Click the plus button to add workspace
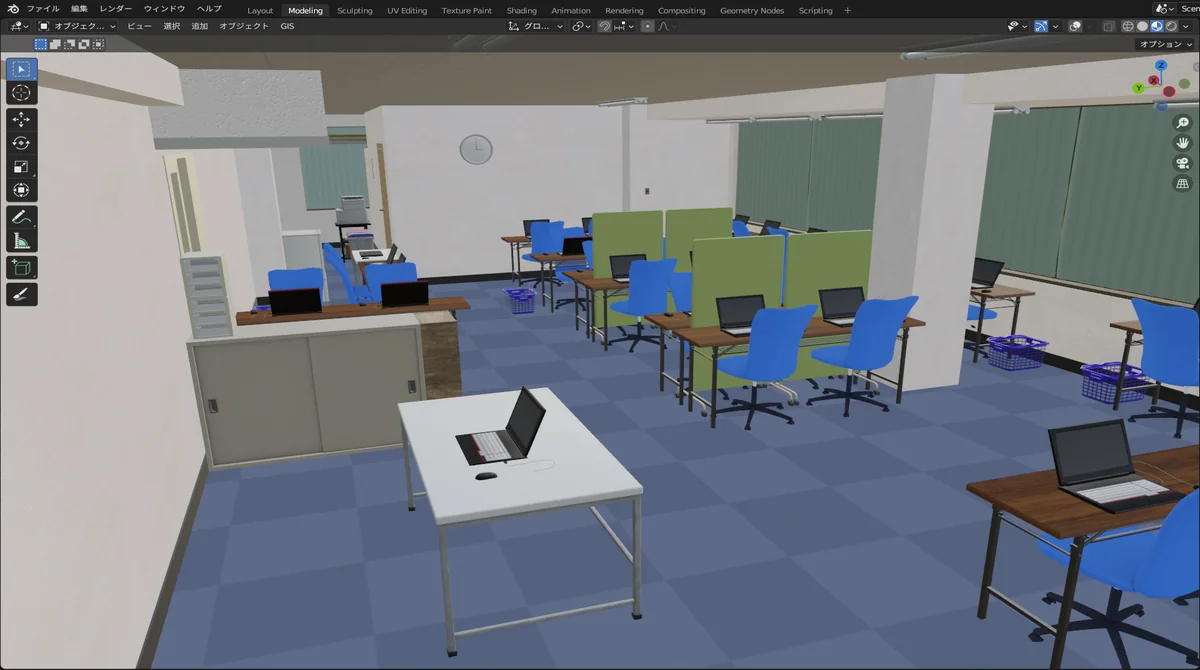The image size is (1200, 670). [x=848, y=10]
